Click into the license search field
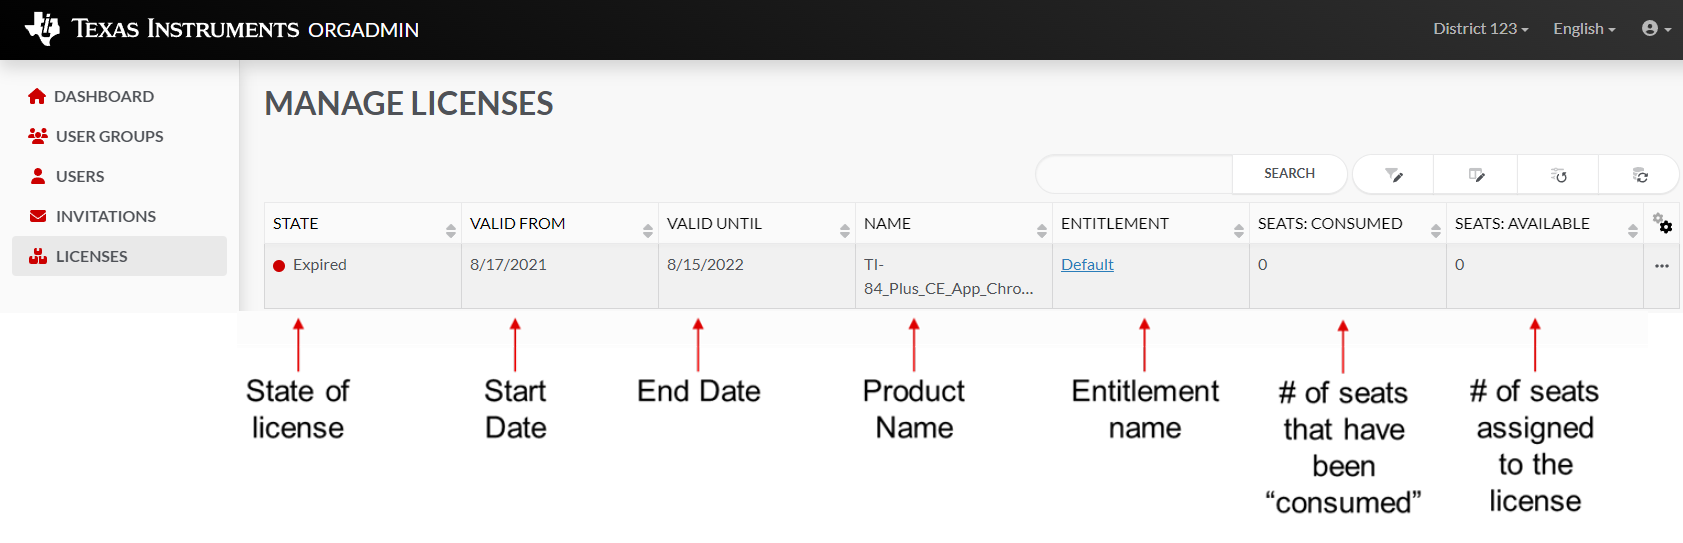Image resolution: width=1683 pixels, height=543 pixels. coord(1134,174)
